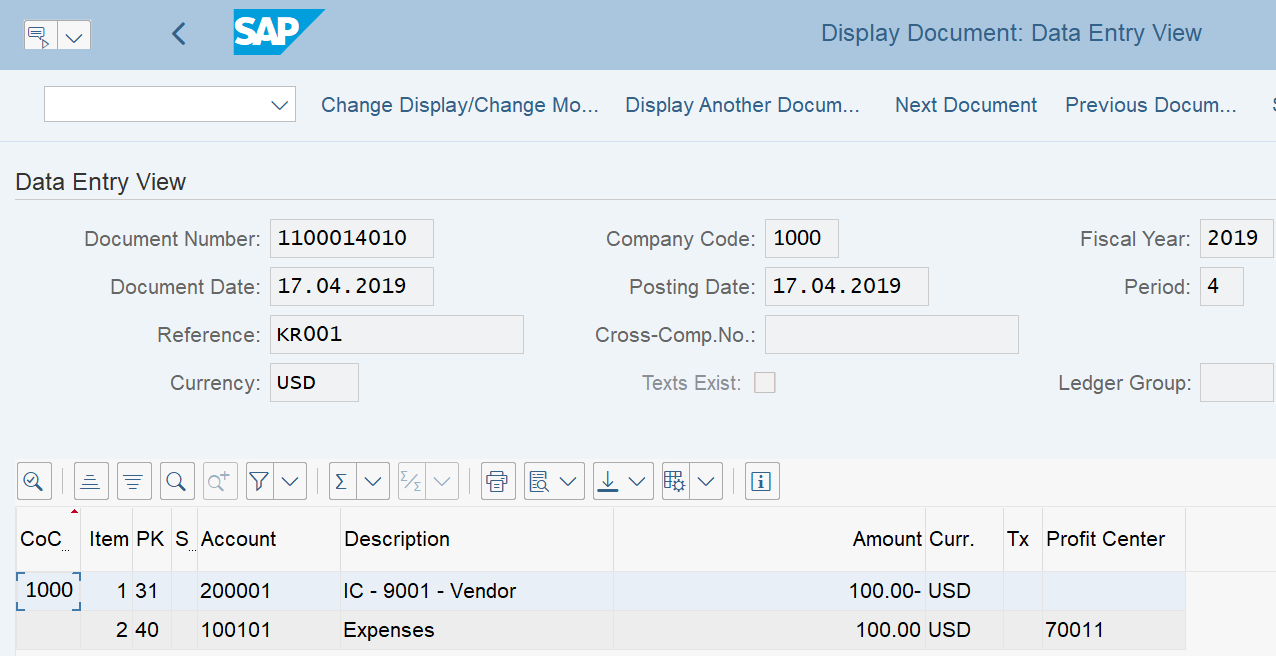1276x656 pixels.
Task: Click the information icon in table toolbar
Action: tap(762, 481)
